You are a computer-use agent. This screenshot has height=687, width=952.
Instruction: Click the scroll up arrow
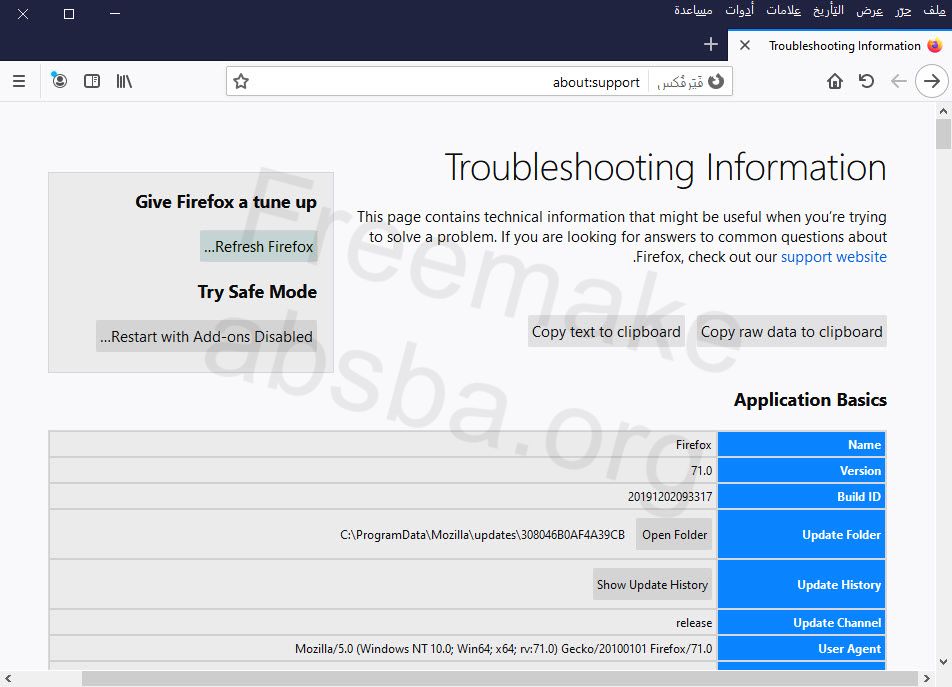[x=943, y=111]
